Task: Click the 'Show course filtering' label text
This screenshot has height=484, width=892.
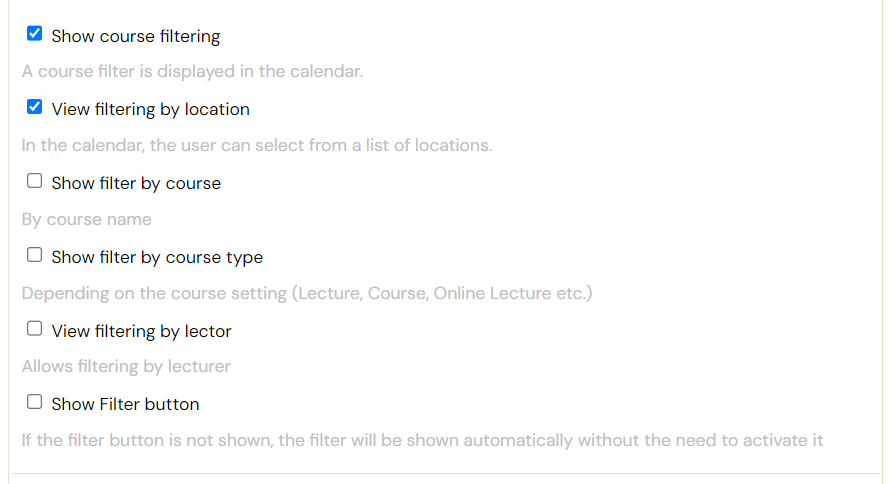Action: coord(136,36)
